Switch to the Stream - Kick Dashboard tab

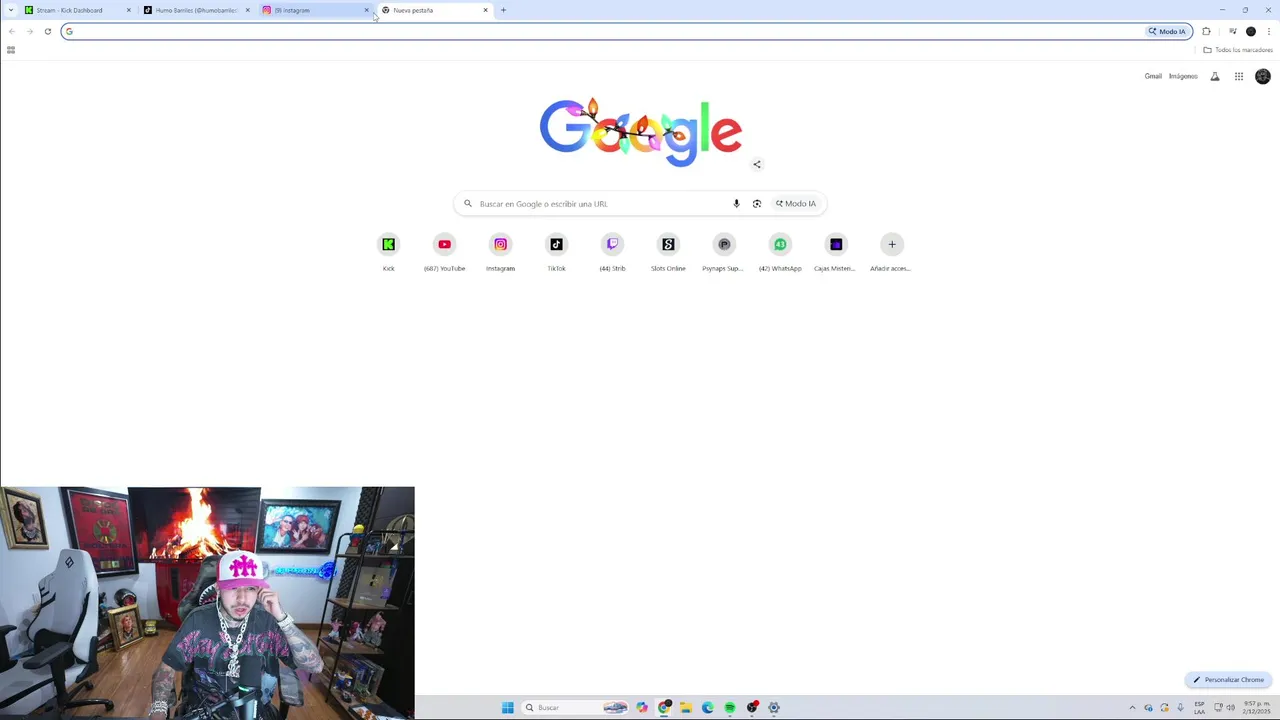(x=78, y=10)
